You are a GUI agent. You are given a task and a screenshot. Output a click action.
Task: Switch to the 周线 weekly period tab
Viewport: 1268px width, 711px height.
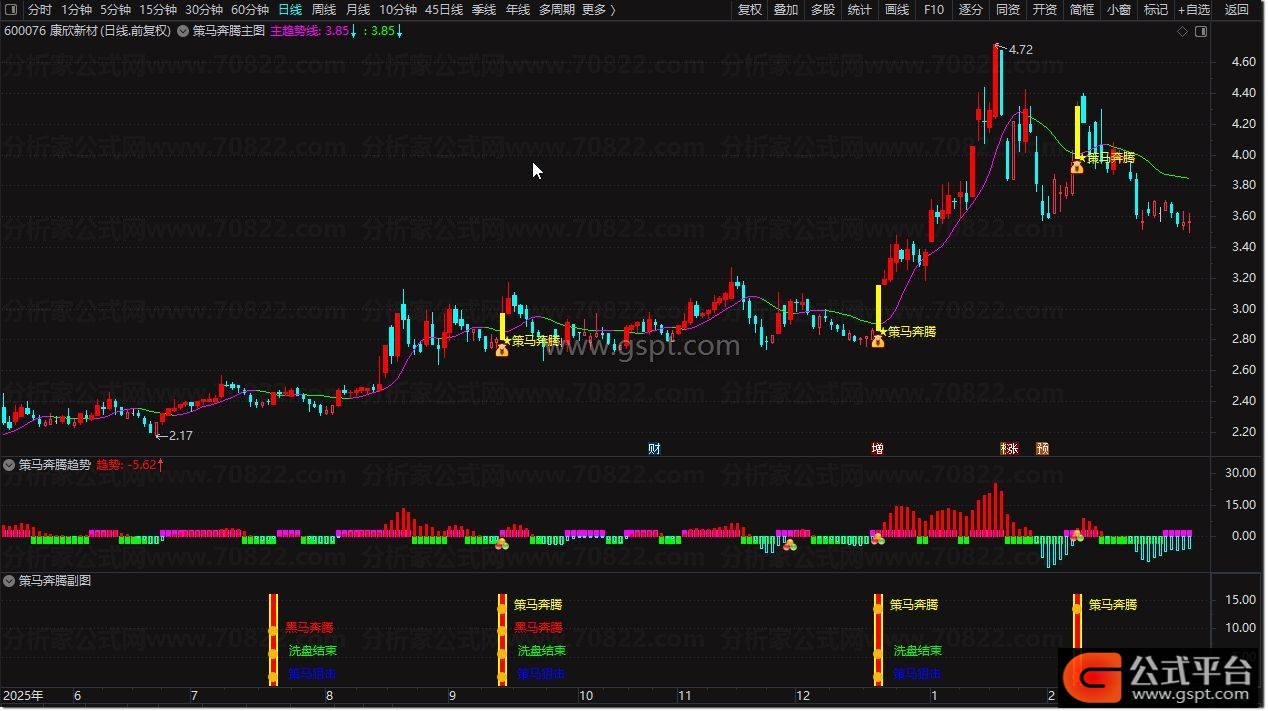[324, 10]
